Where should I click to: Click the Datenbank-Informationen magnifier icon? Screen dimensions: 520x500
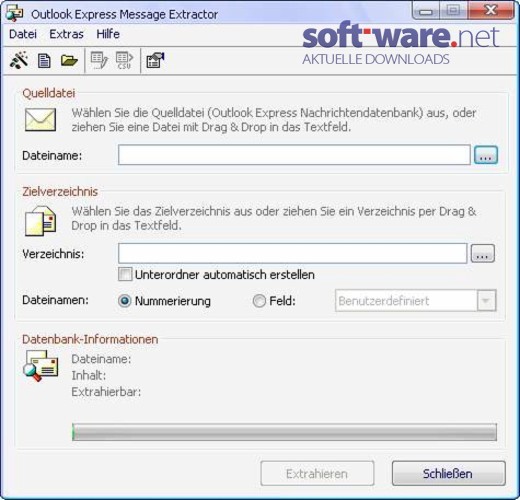coord(41,366)
